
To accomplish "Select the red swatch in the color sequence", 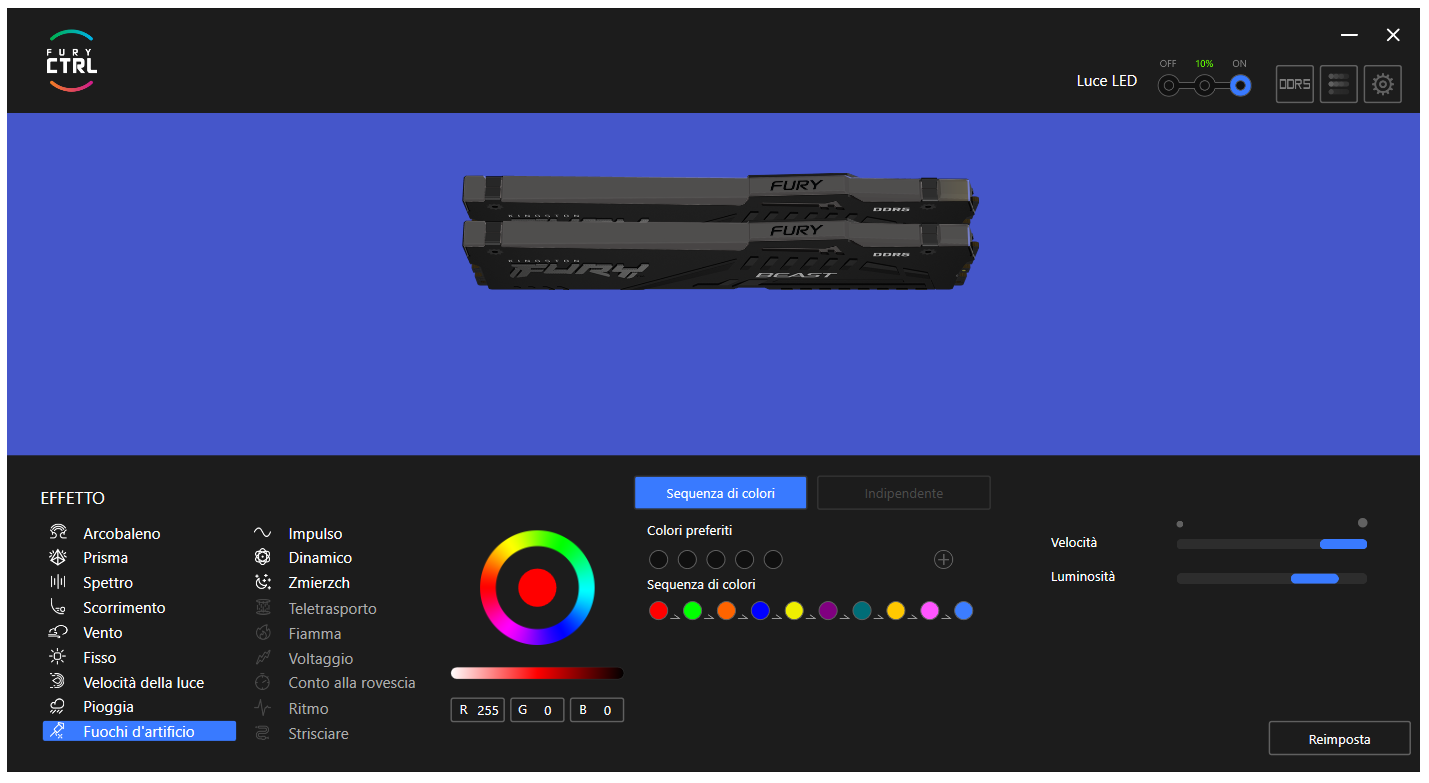I will click(658, 610).
